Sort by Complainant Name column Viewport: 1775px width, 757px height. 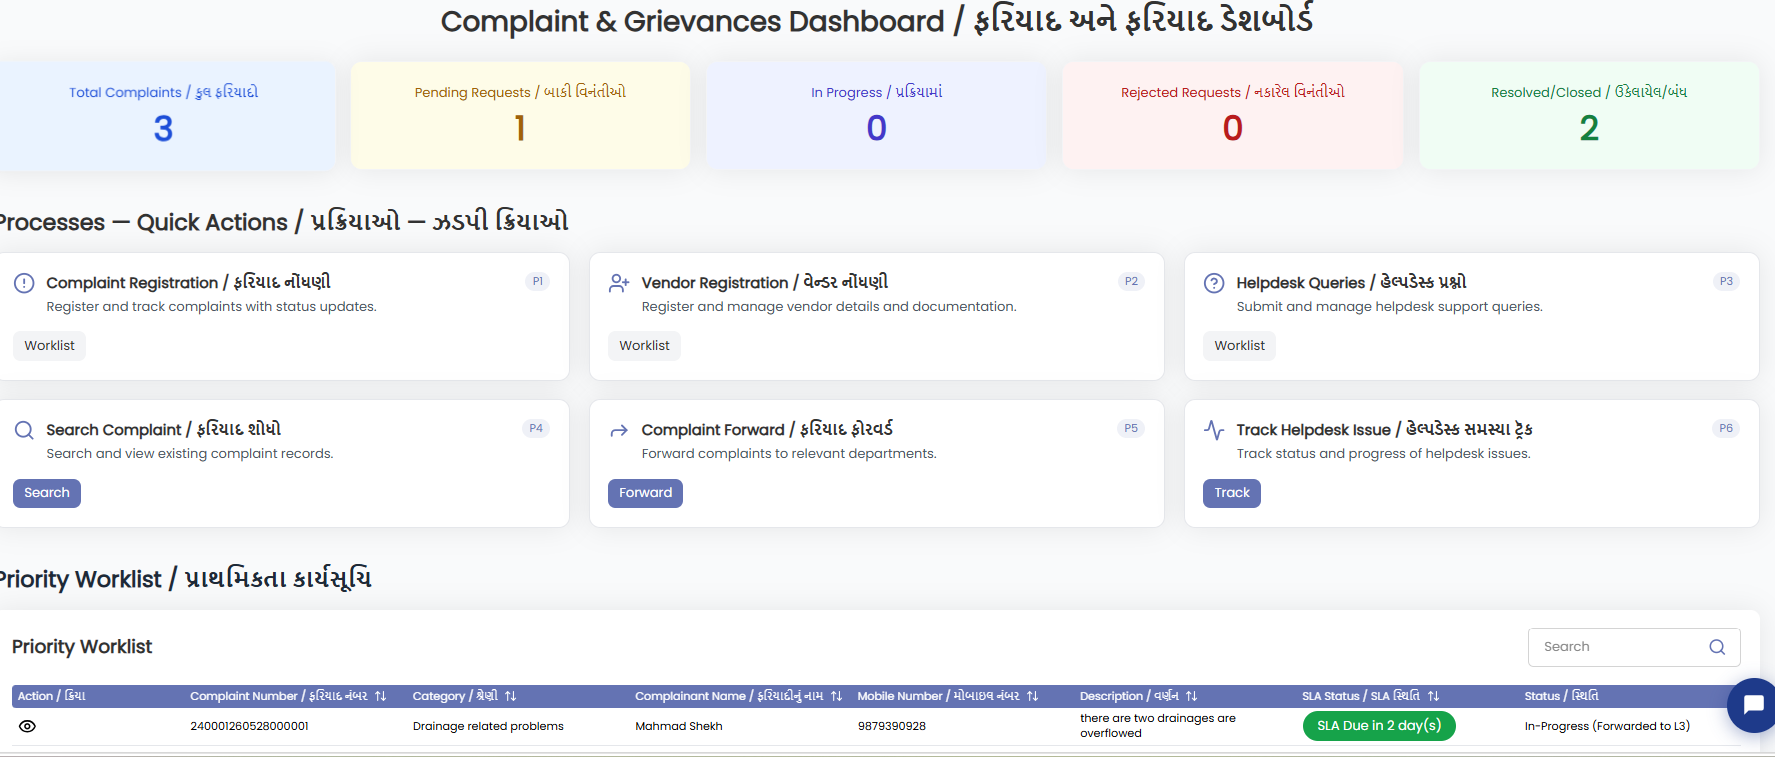pos(836,696)
